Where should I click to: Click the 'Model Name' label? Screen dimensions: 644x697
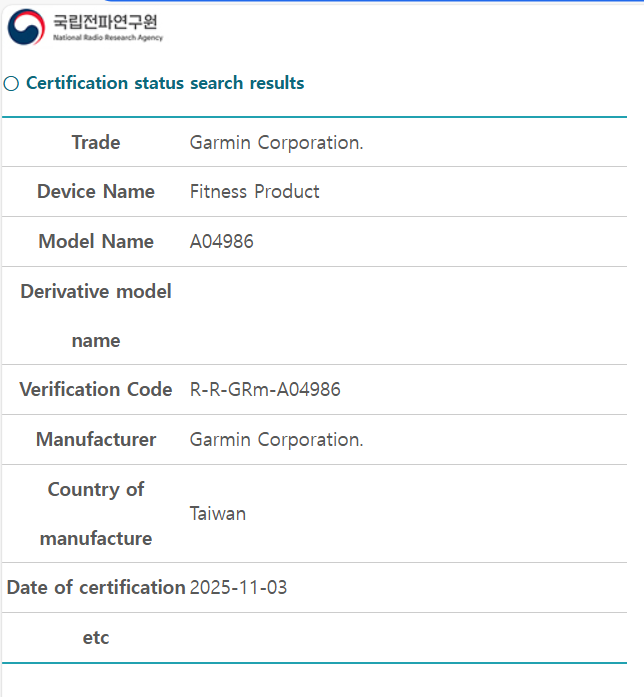coord(96,241)
